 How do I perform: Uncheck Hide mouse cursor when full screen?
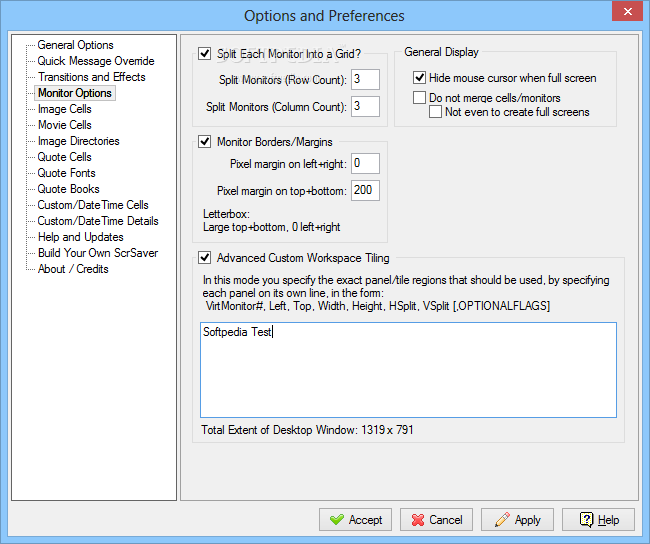click(419, 78)
